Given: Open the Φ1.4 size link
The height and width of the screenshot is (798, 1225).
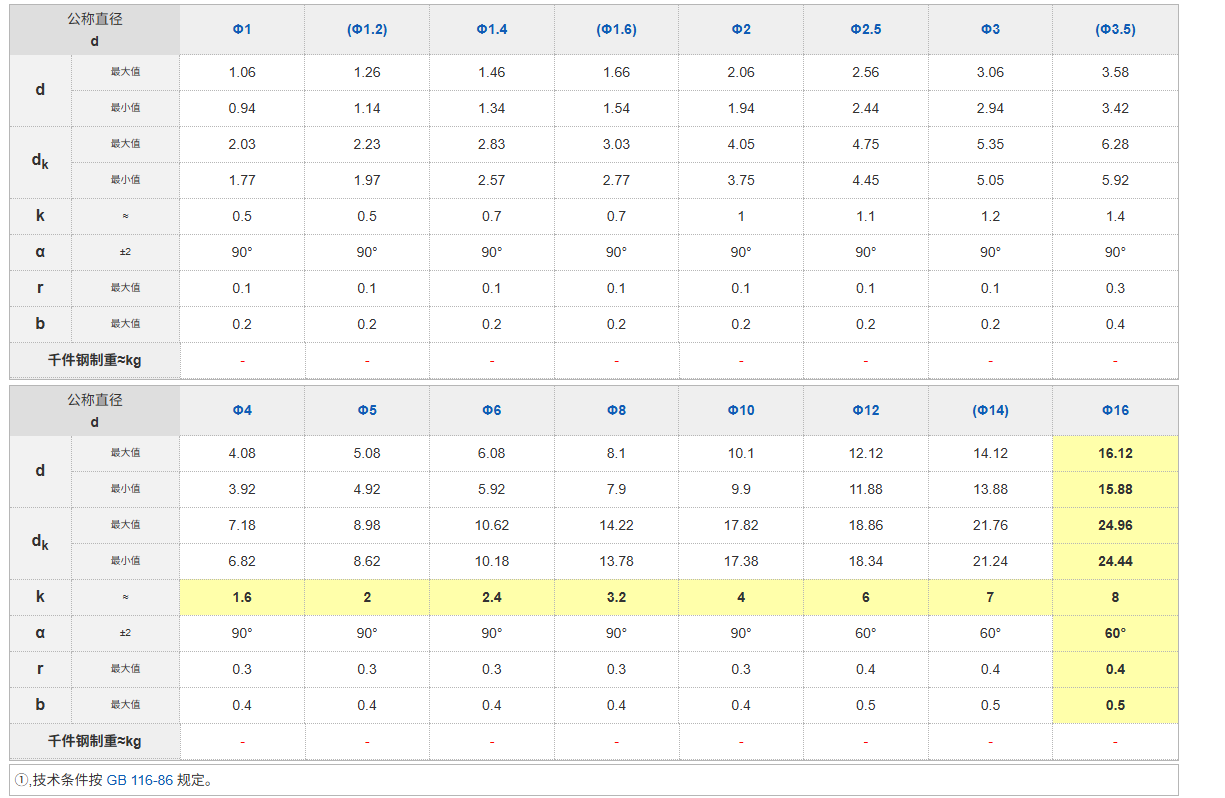Looking at the screenshot, I should pyautogui.click(x=491, y=30).
